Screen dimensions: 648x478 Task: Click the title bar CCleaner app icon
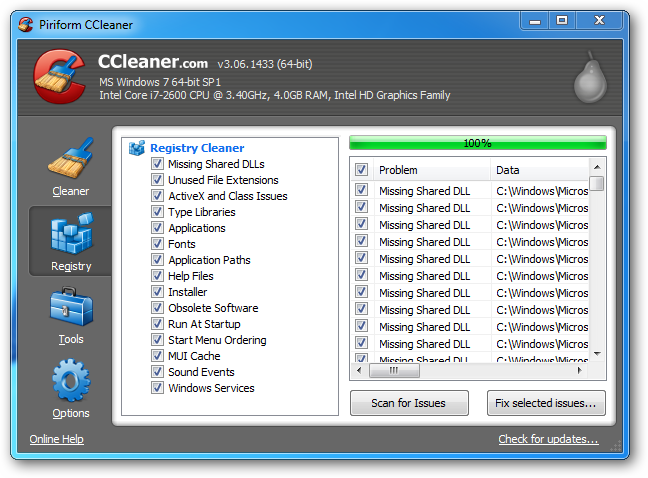[26, 24]
